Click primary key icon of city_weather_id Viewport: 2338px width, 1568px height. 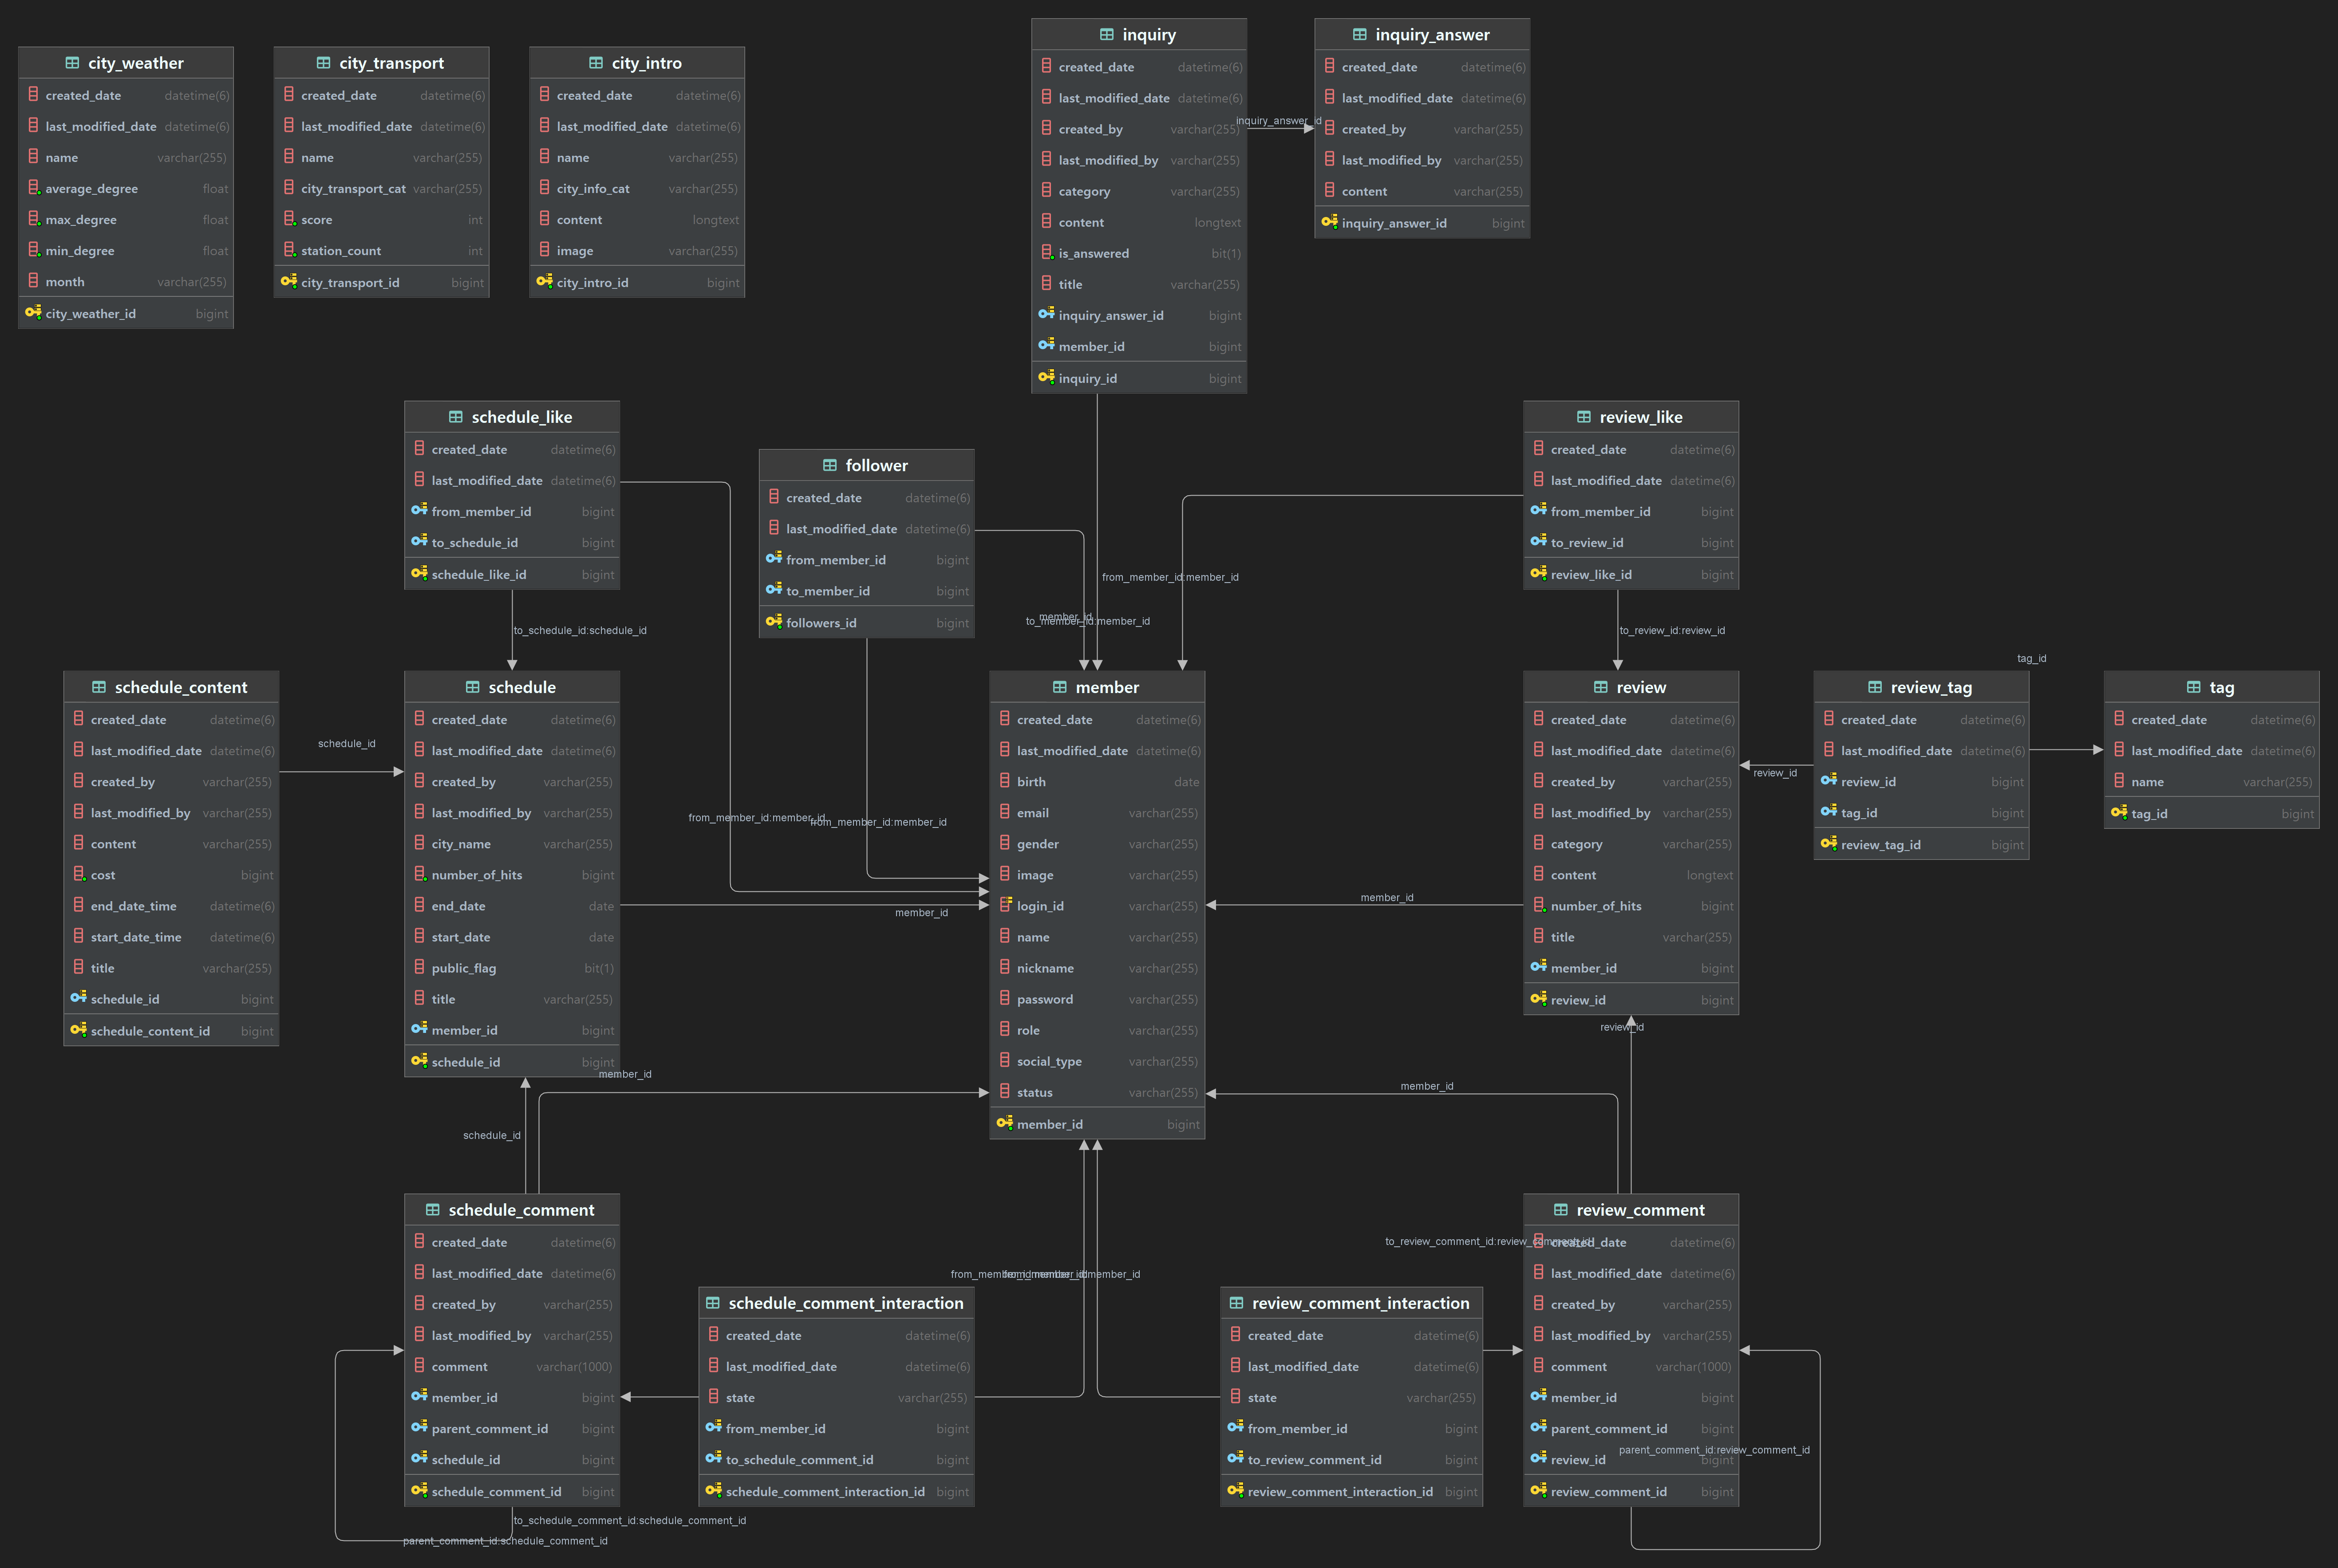(x=33, y=312)
